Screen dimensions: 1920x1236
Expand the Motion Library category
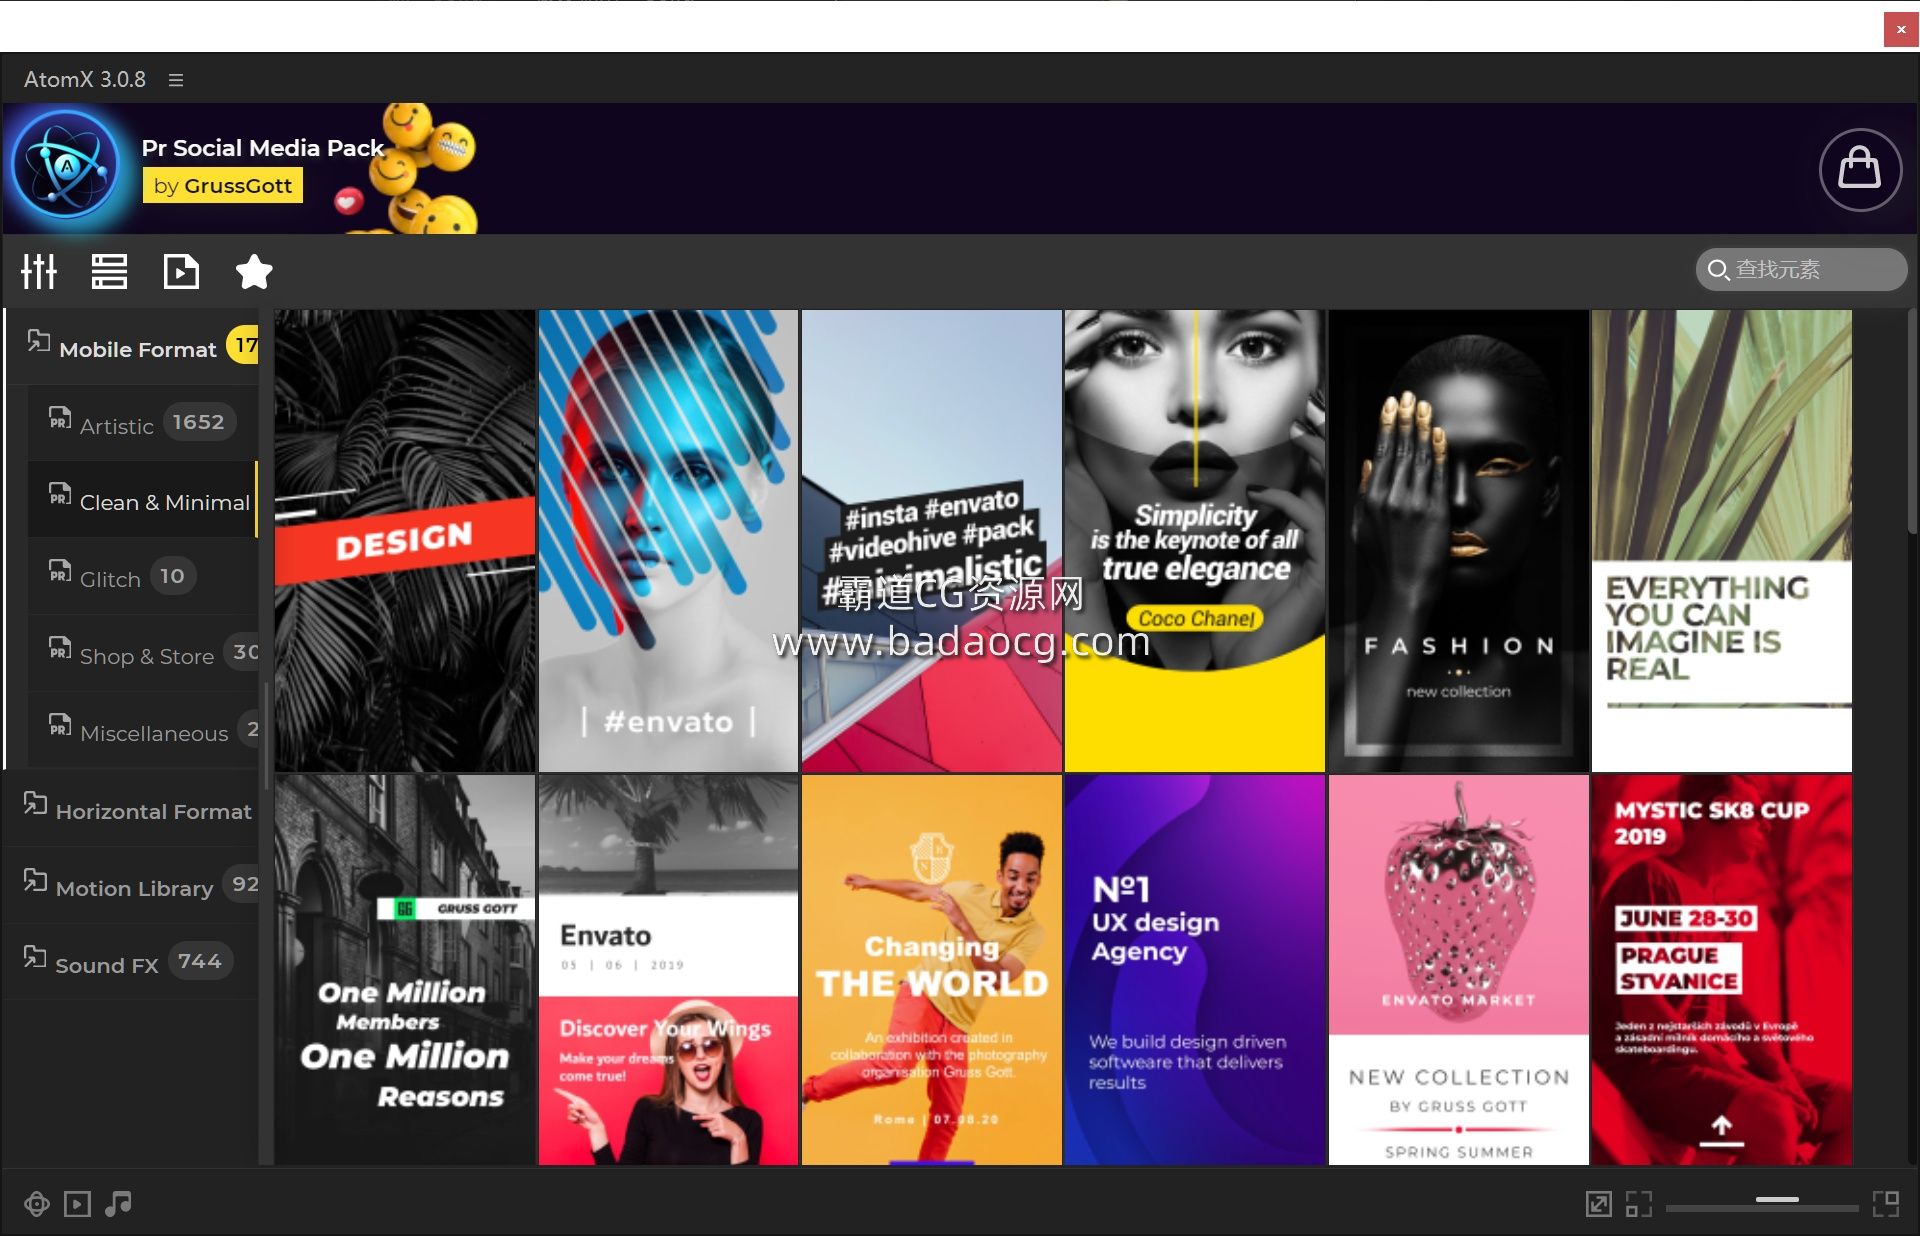(130, 886)
